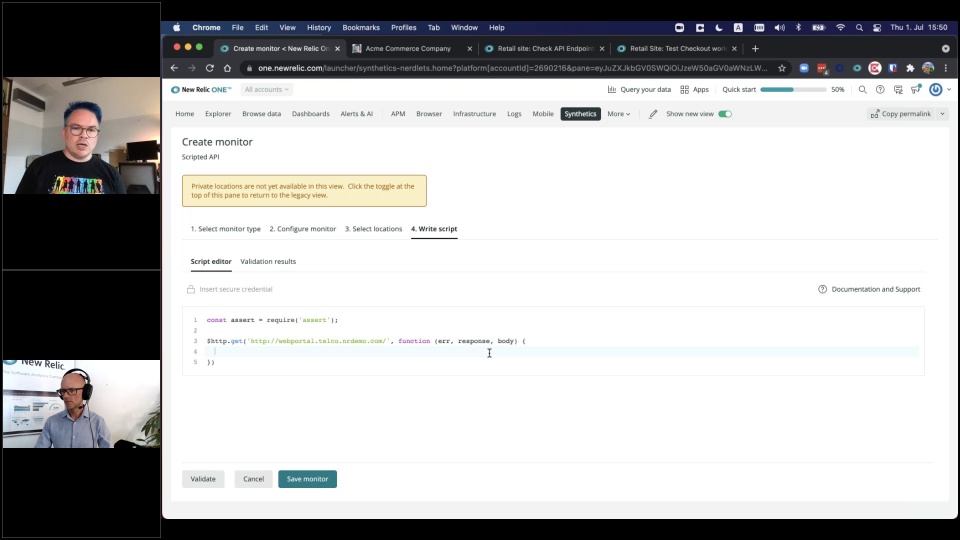Open the macOS Wi-Fi status icon
Screen dimensions: 960x540
point(841,28)
